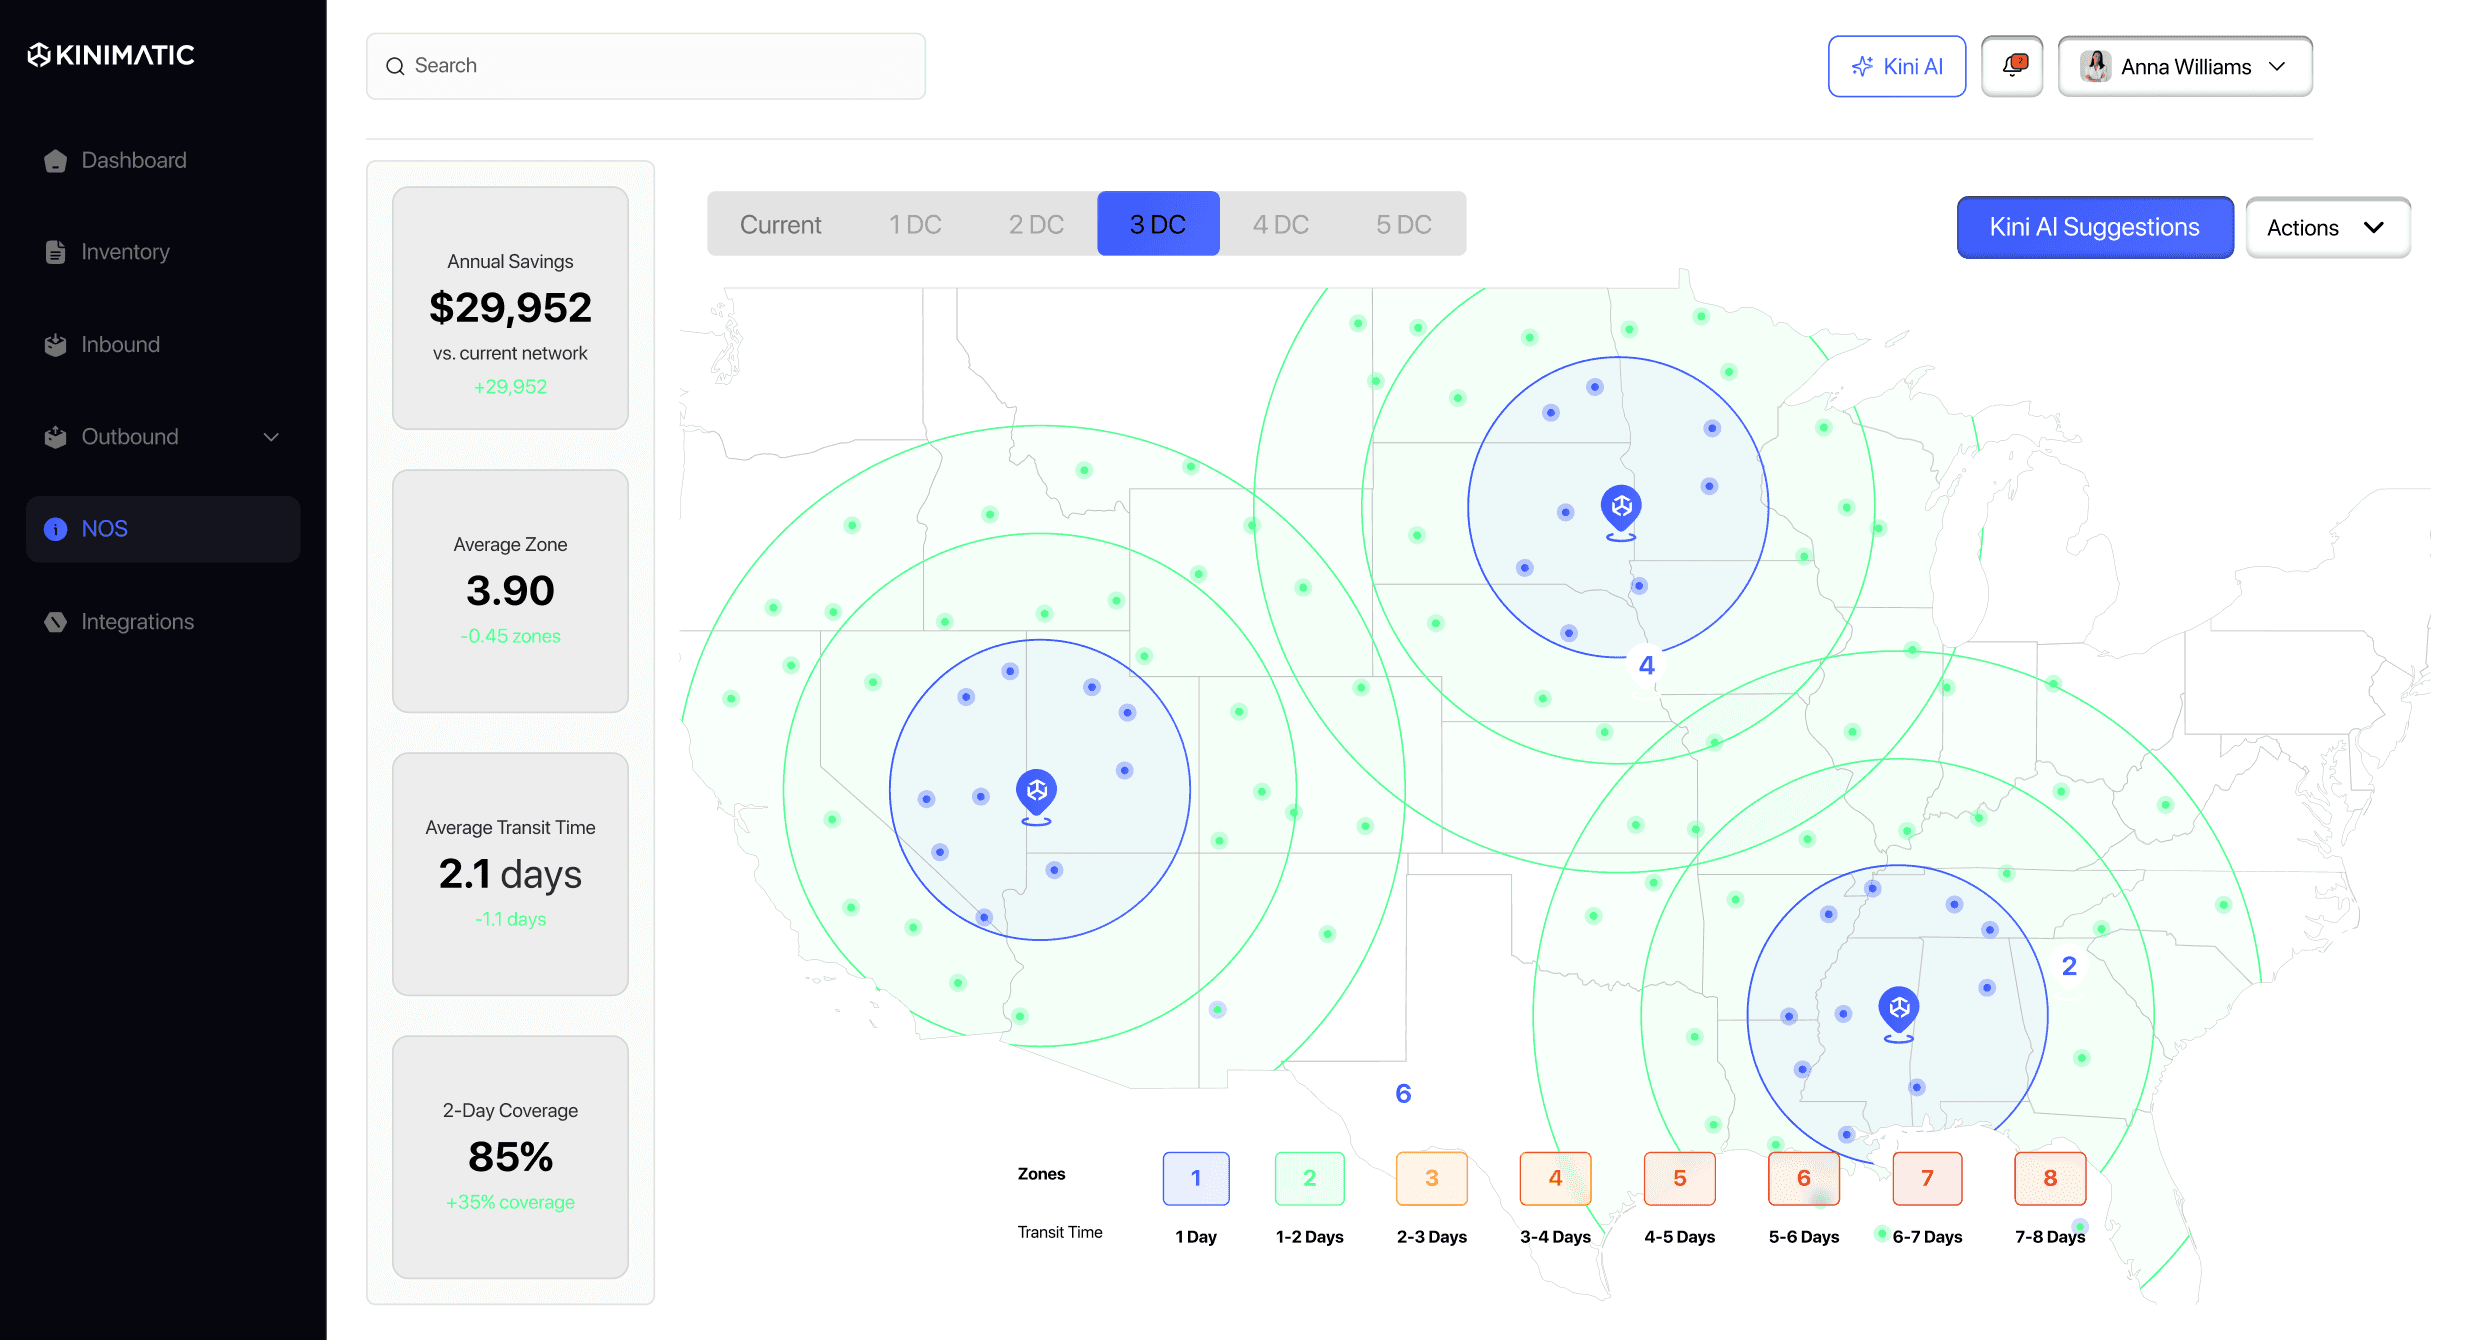Click the Kini AI Suggestions button

click(x=2095, y=228)
